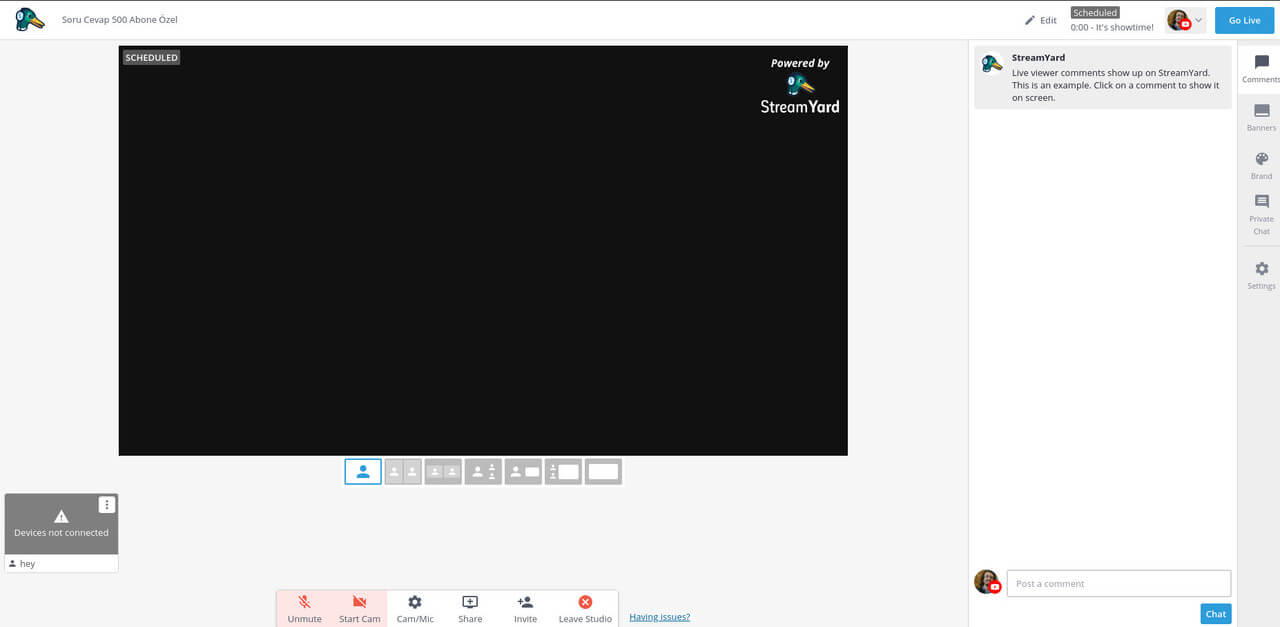
Task: Start the camera
Action: click(x=359, y=609)
